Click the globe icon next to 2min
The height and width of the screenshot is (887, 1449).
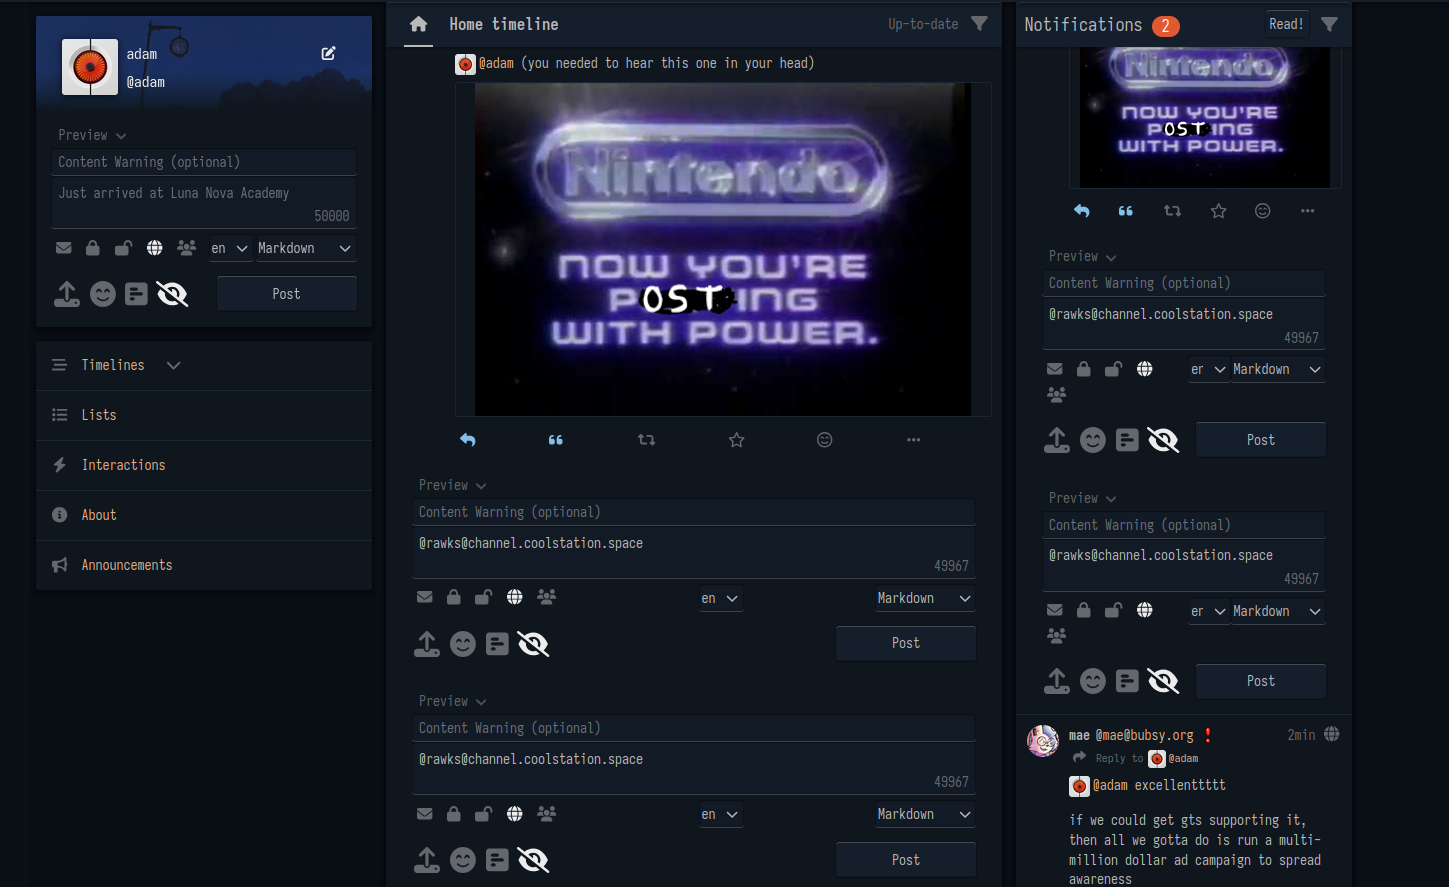(x=1332, y=734)
